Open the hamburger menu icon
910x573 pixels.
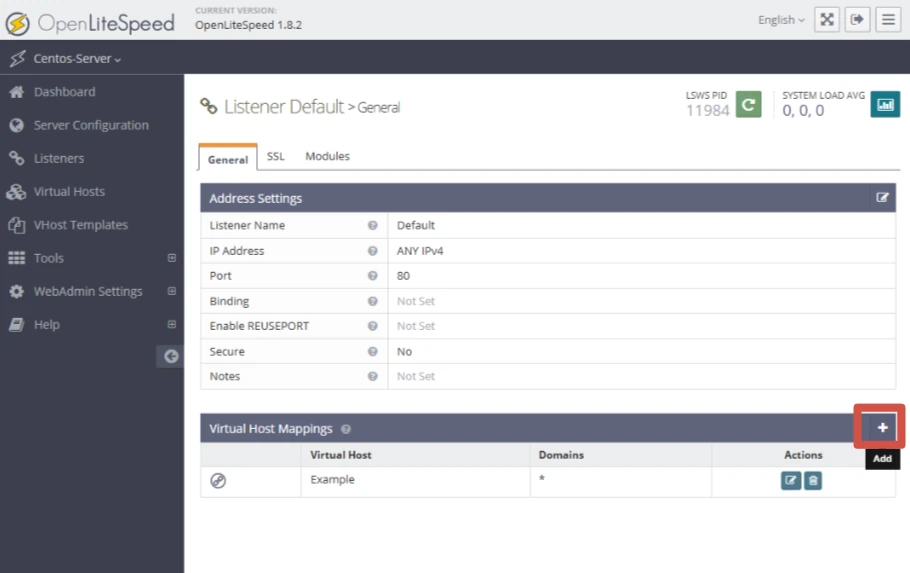pos(888,20)
